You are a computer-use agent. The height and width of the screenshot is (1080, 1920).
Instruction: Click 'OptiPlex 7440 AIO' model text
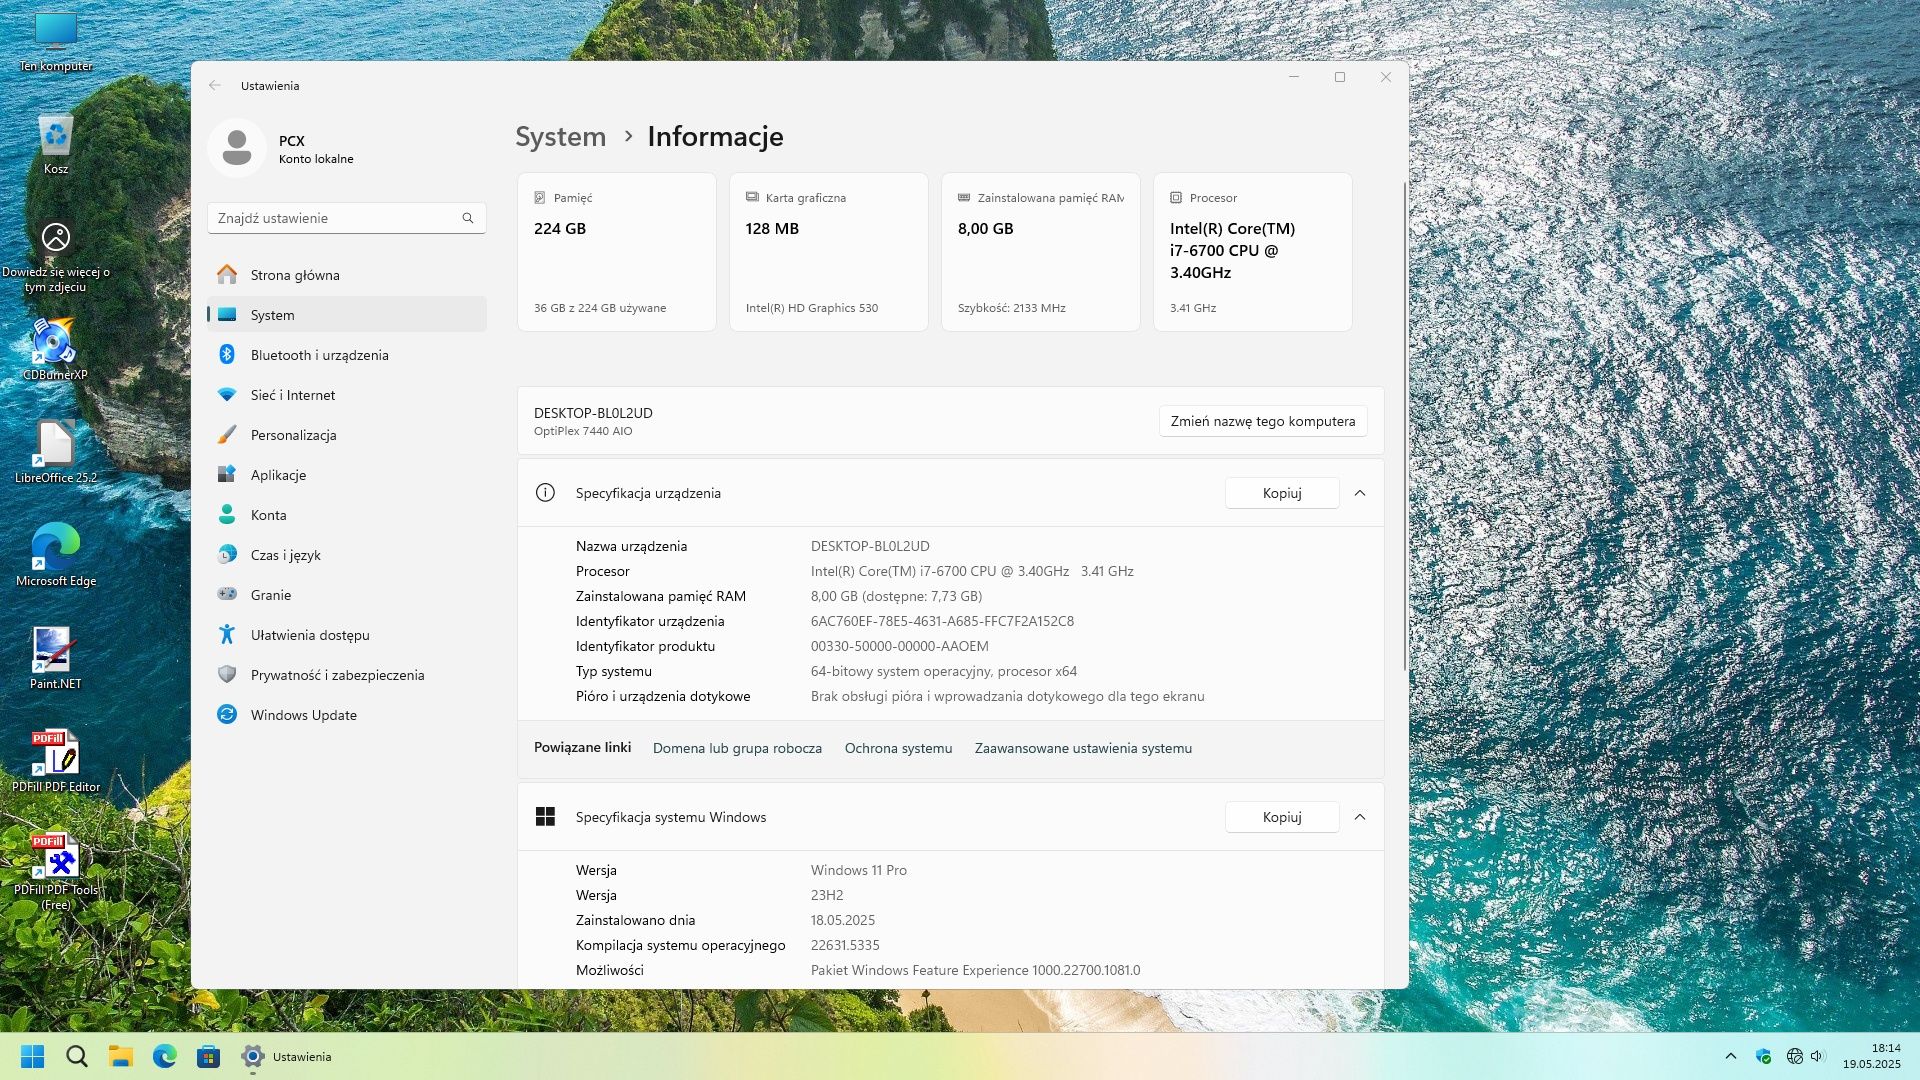583,432
